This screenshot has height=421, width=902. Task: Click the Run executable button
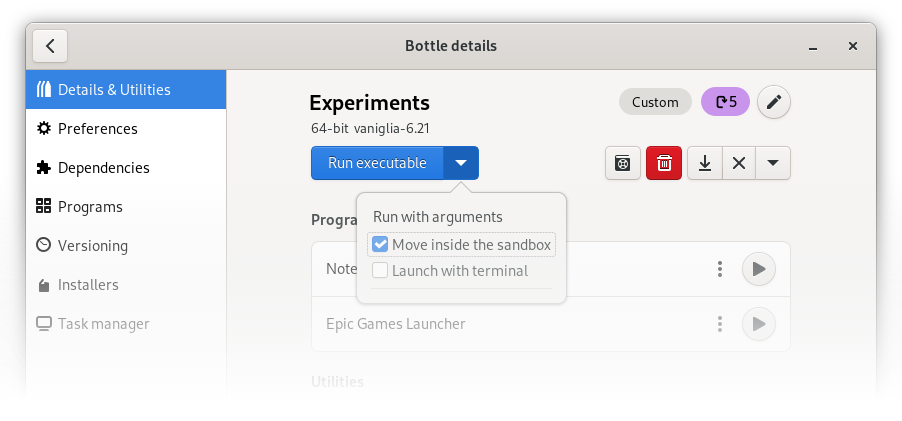377,163
